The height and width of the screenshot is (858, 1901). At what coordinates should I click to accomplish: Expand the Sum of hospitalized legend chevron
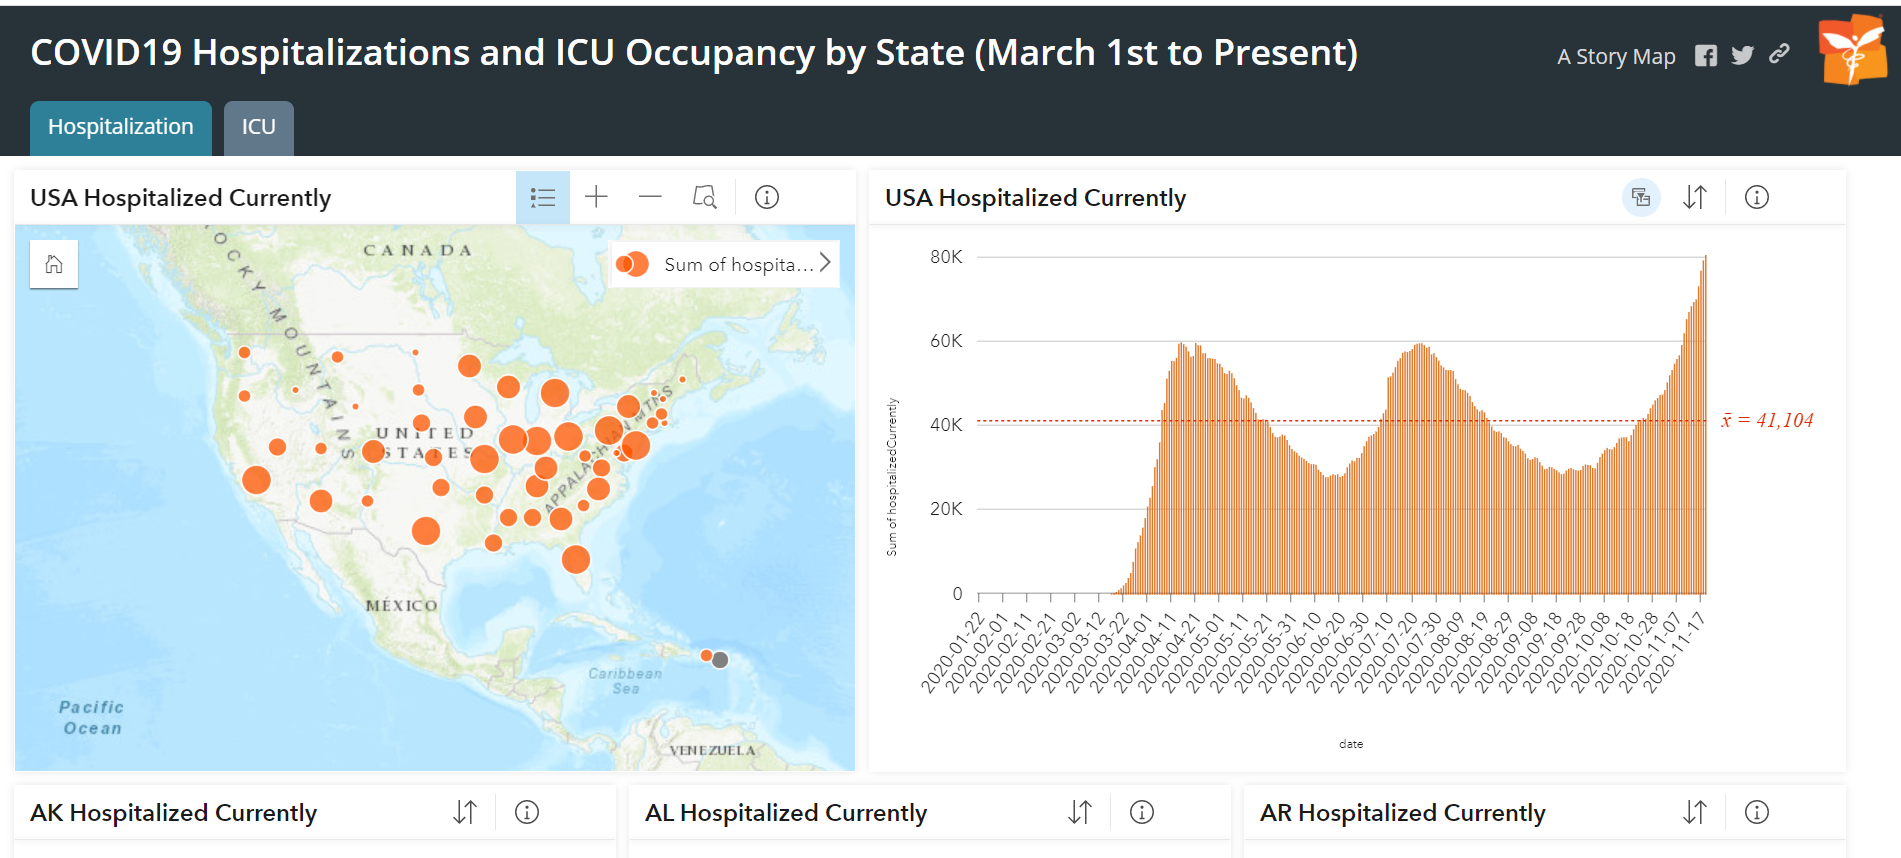pos(825,263)
